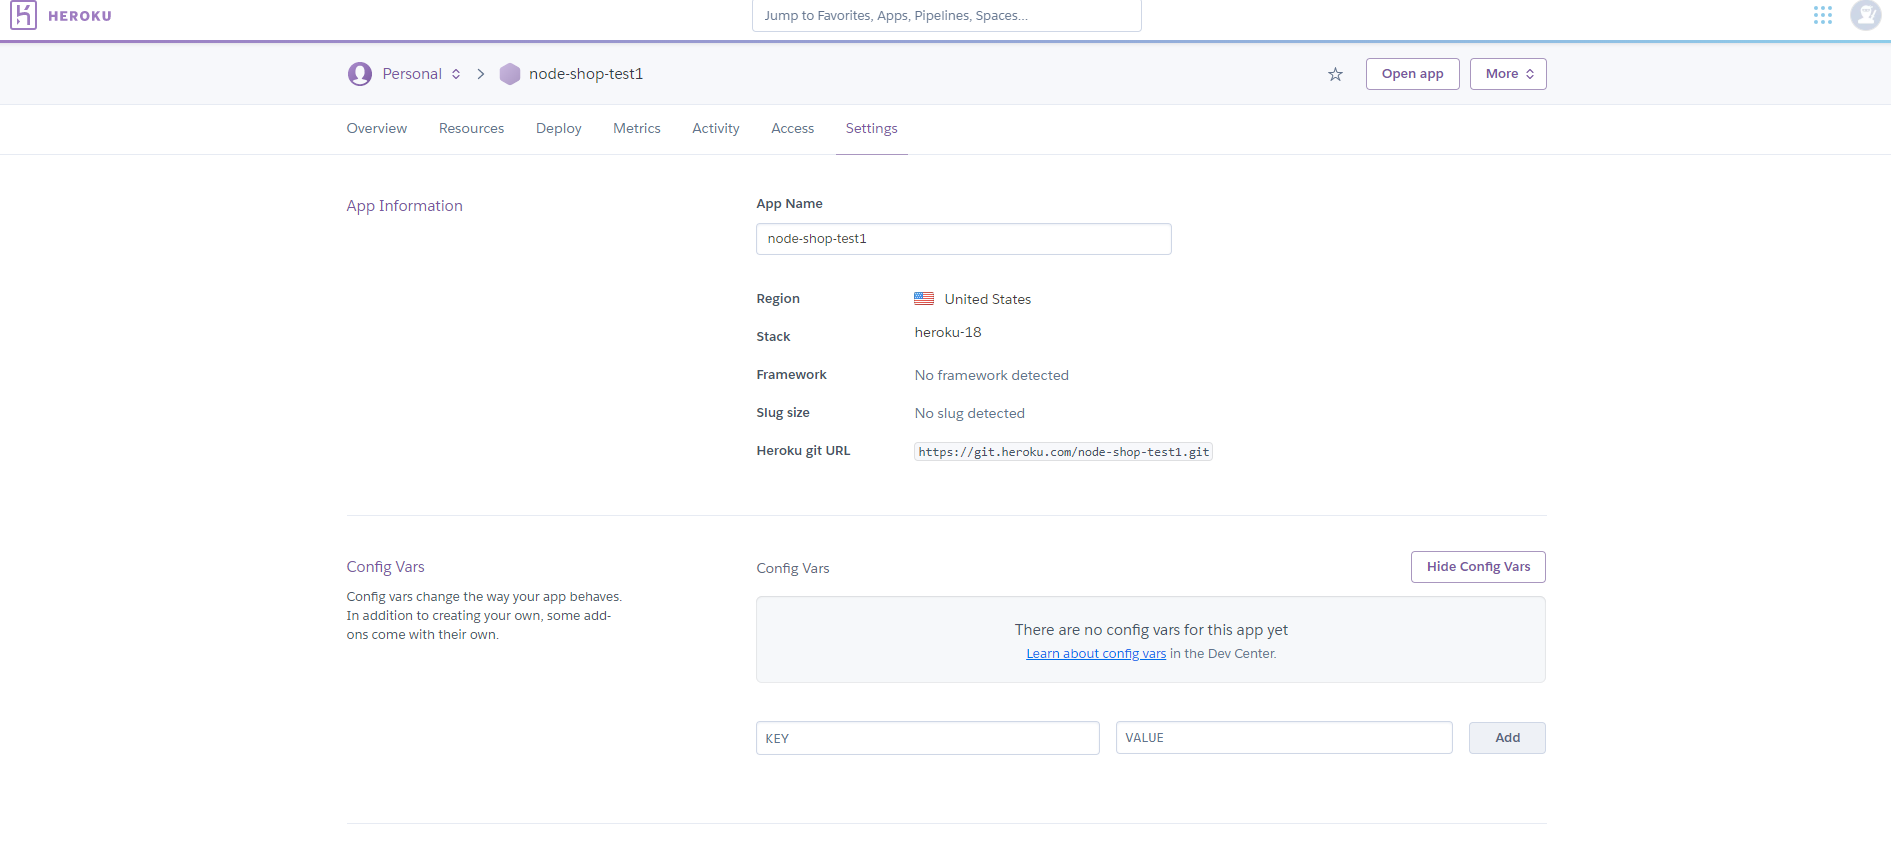Image resolution: width=1891 pixels, height=841 pixels.
Task: Click the HEROKU wordmark
Action: tap(80, 16)
